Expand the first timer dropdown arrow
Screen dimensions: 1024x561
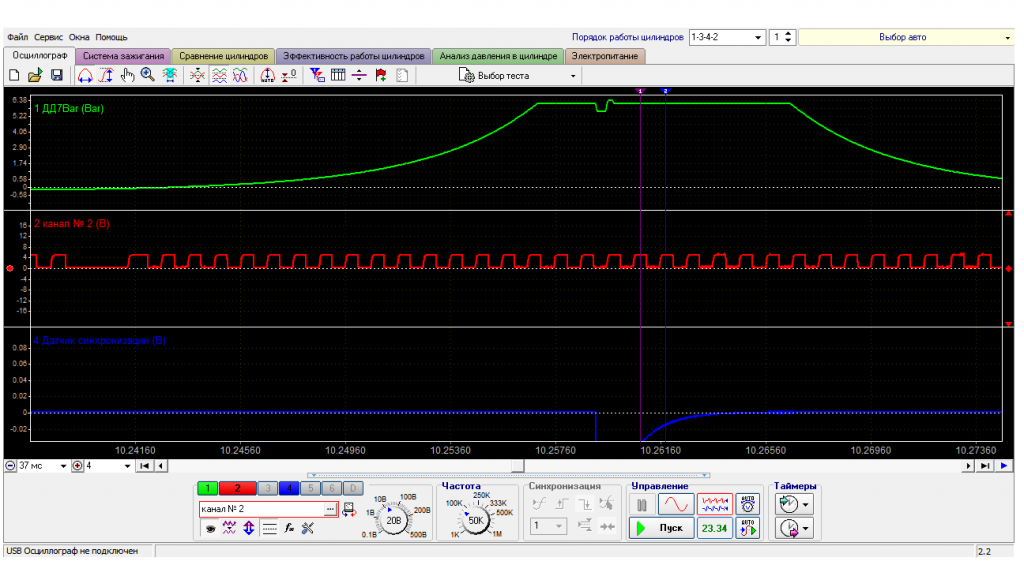805,505
